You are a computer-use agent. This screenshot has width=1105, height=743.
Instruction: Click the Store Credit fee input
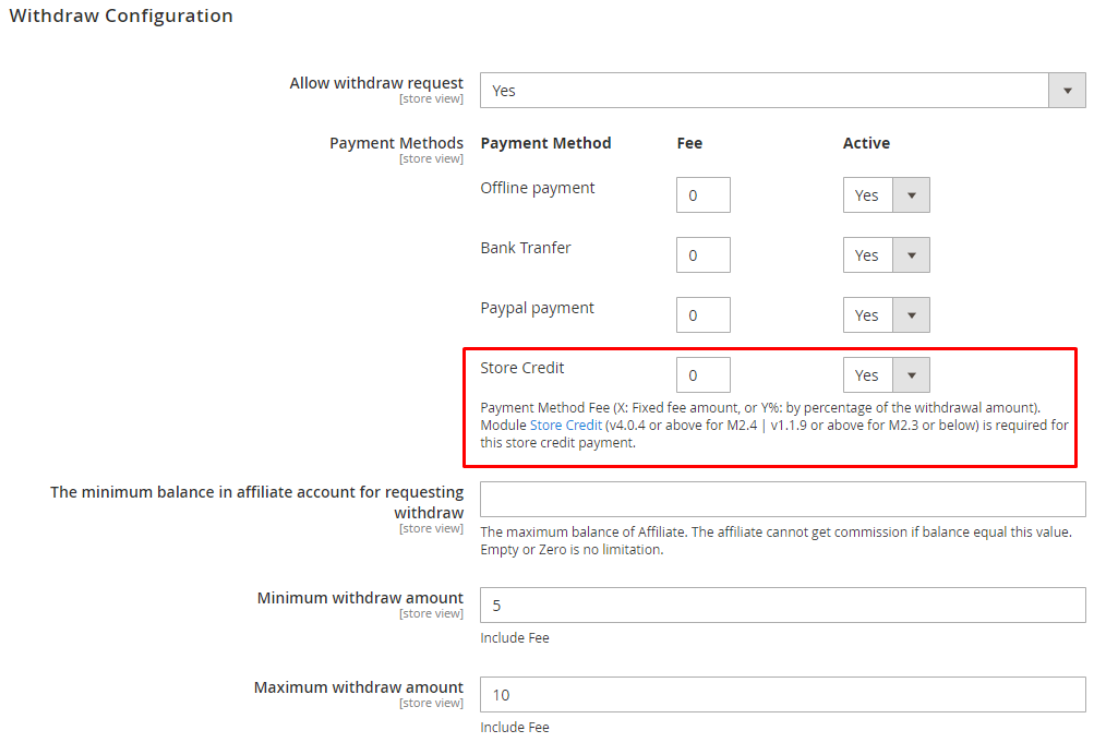[x=703, y=375]
